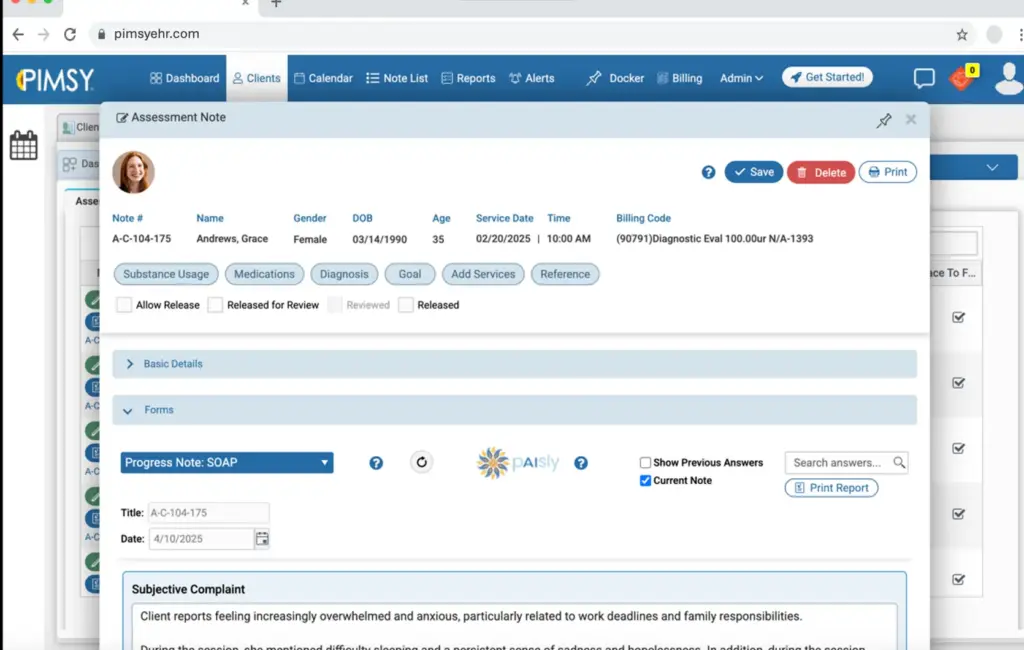This screenshot has height=650, width=1024.
Task: Uncheck the Current Note checkbox
Action: click(x=645, y=481)
